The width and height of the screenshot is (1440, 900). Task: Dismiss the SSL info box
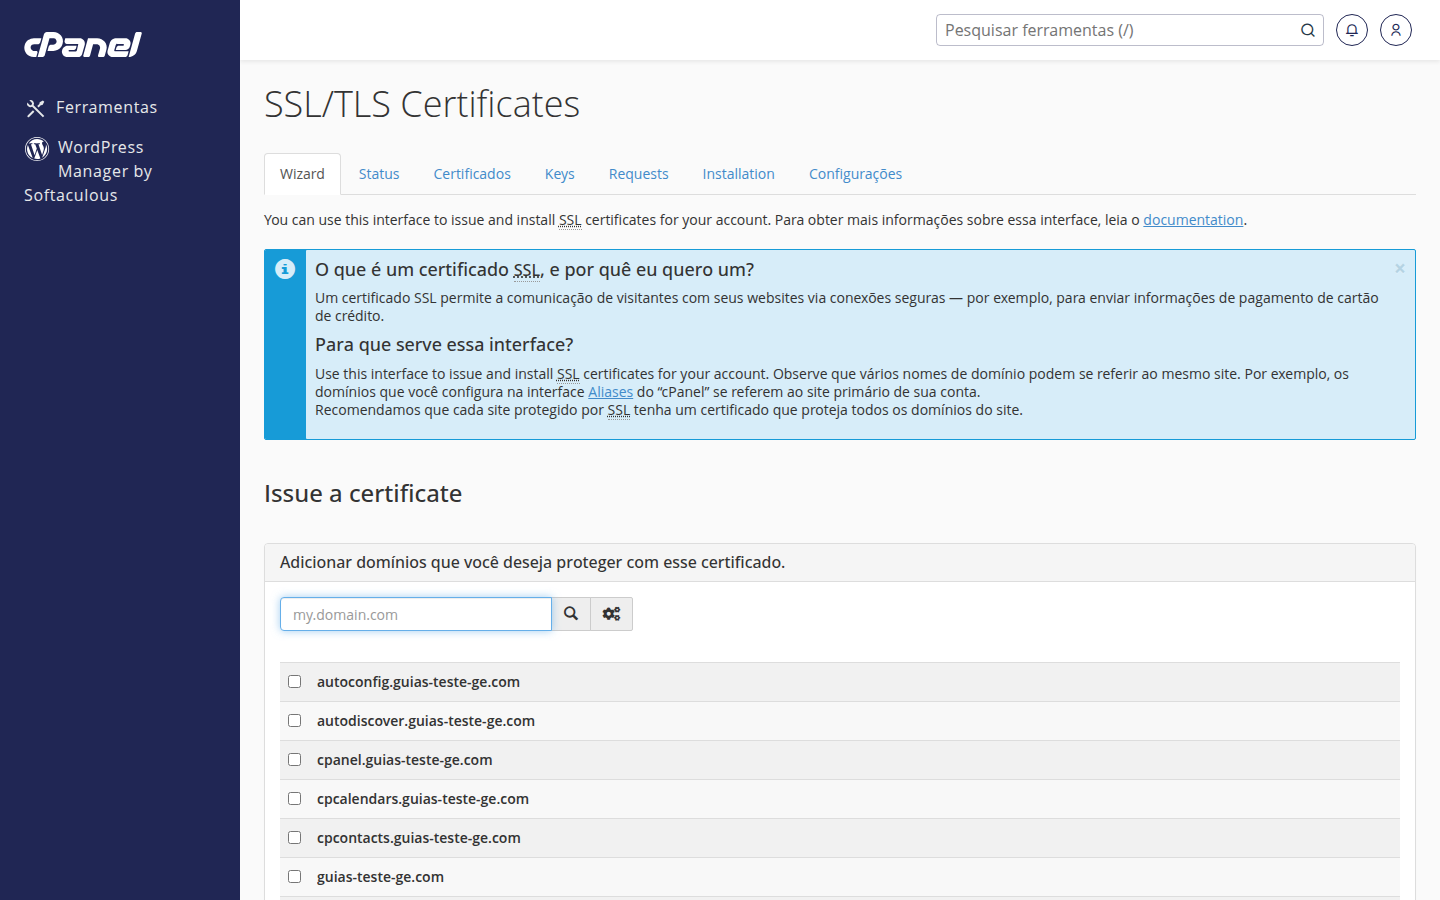[x=1400, y=268]
